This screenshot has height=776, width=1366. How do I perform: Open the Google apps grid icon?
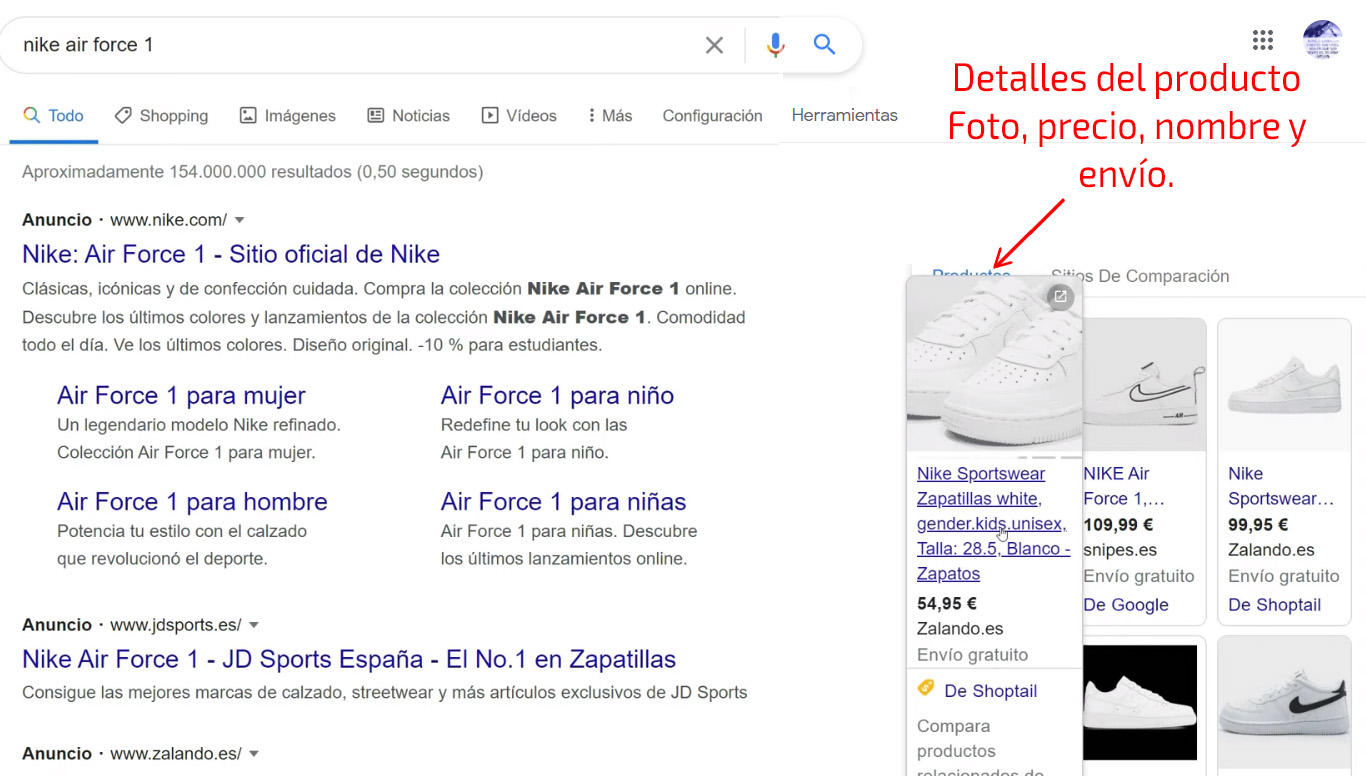click(1263, 40)
